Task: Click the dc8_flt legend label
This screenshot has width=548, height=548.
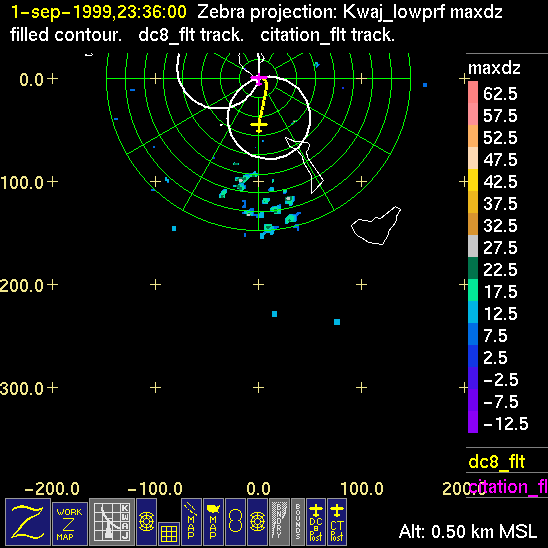Action: click(x=497, y=461)
